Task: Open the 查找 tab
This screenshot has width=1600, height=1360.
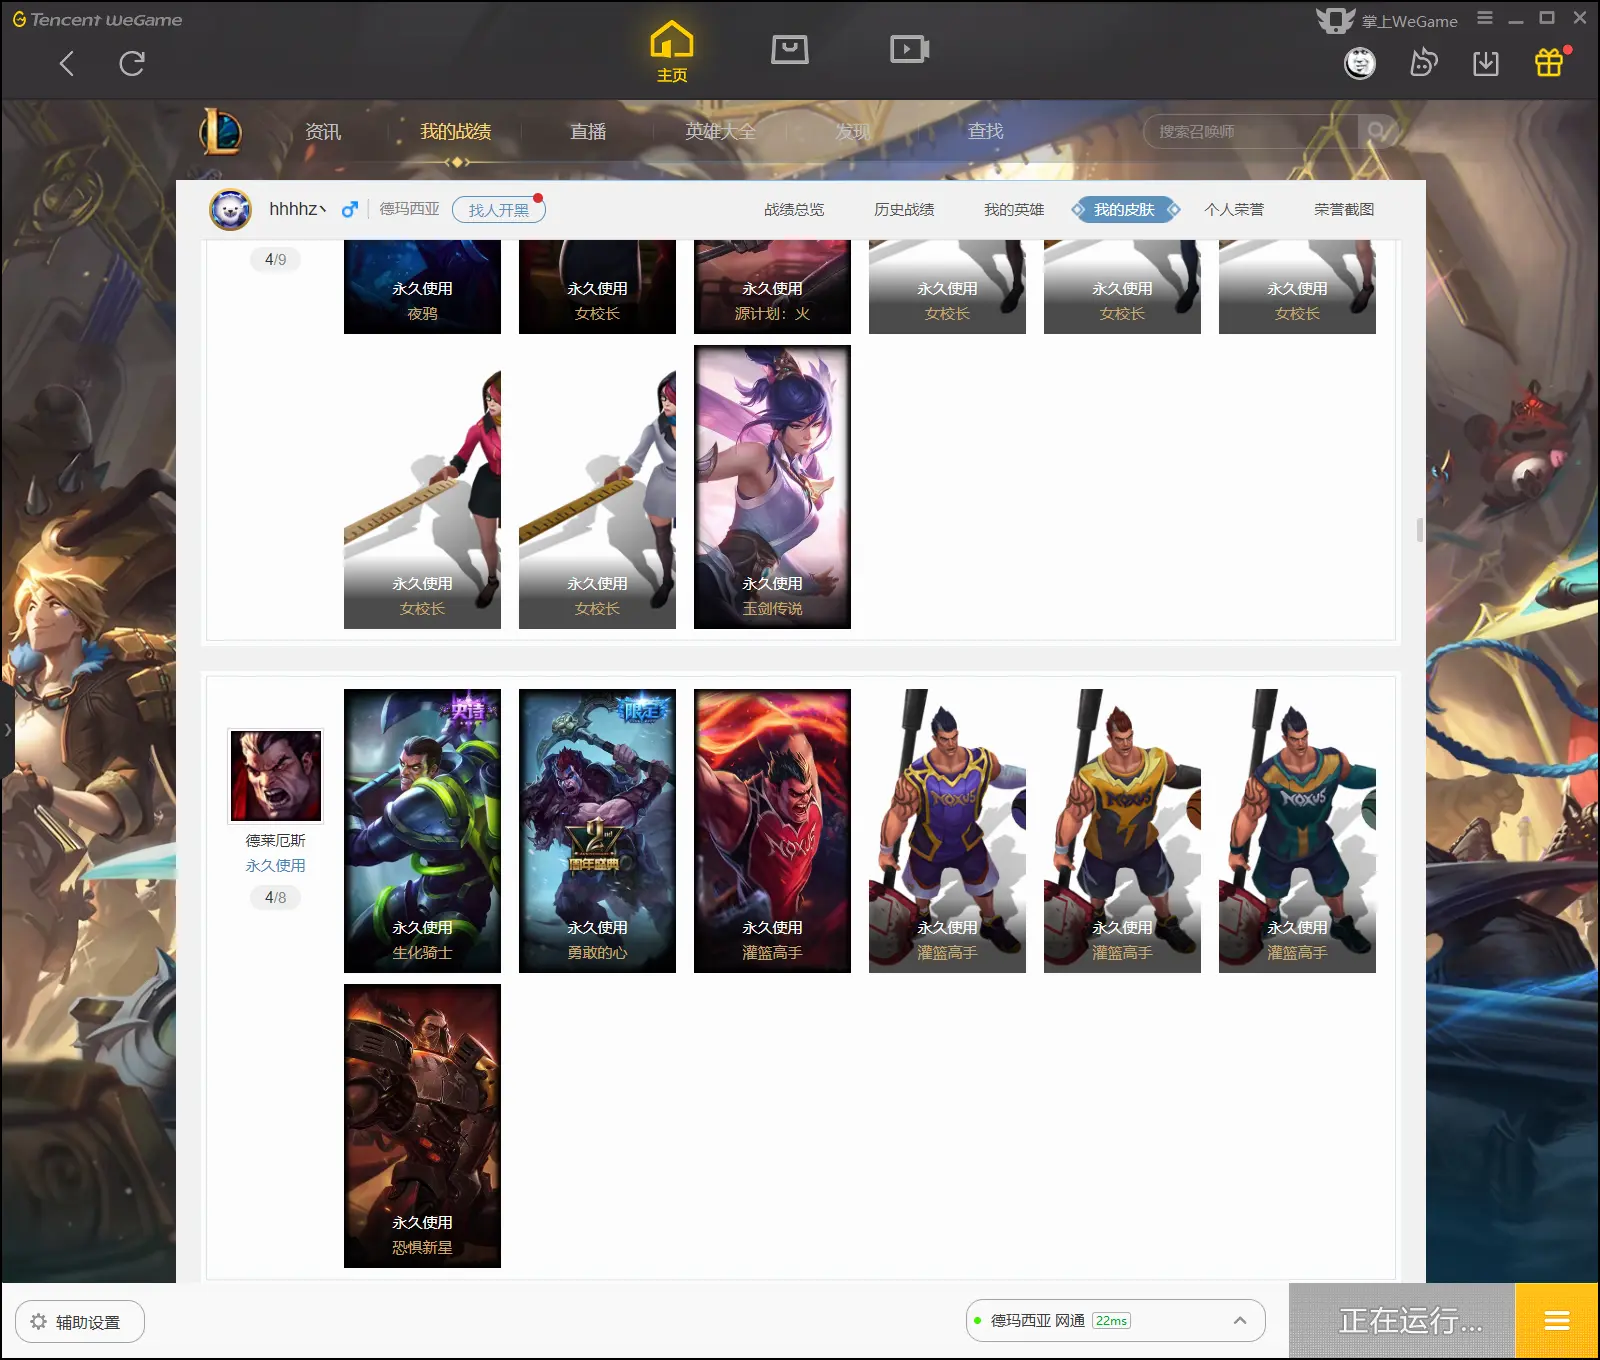Action: (x=985, y=131)
